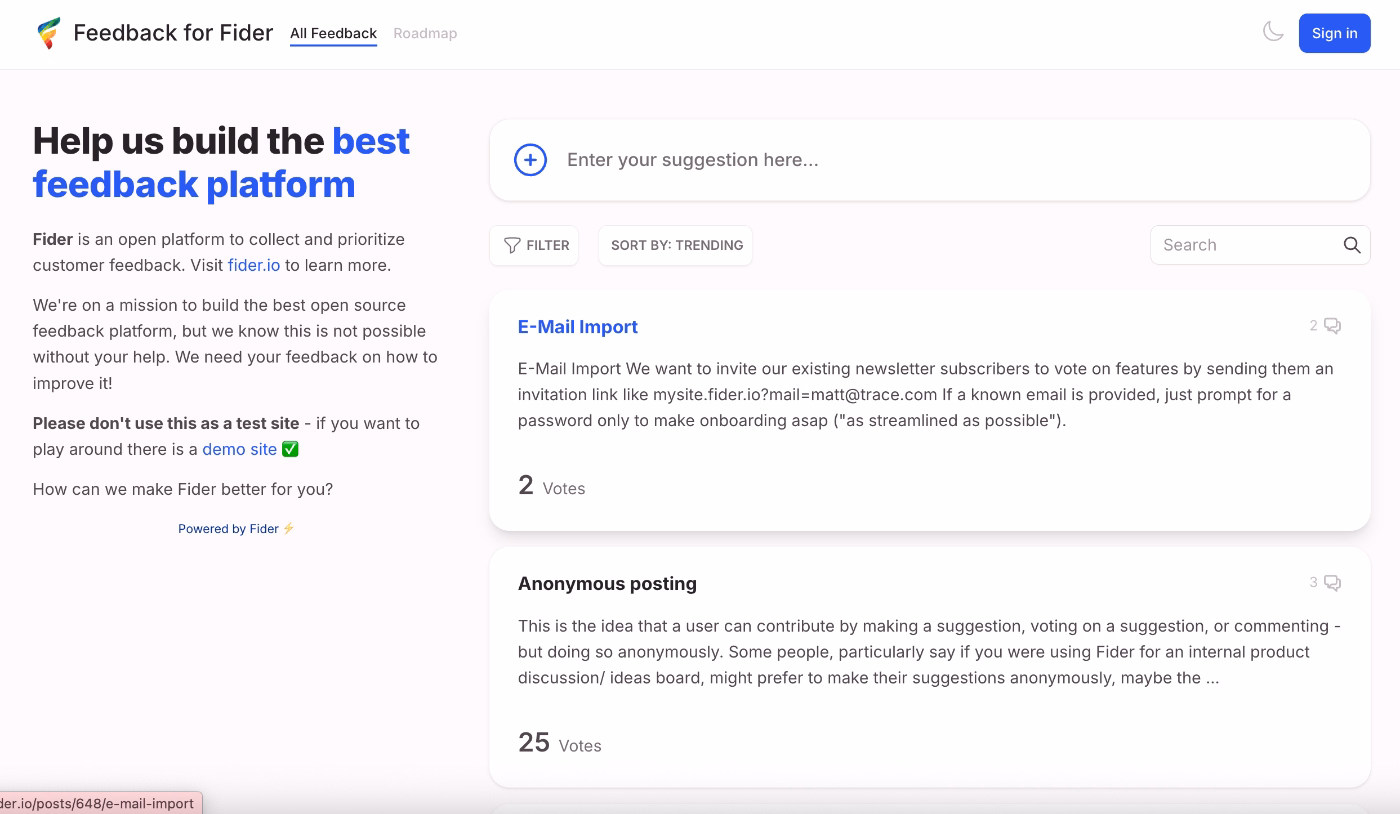Click the E-Mail Import description text
Screen dimensions: 1400x814
[x=926, y=395]
